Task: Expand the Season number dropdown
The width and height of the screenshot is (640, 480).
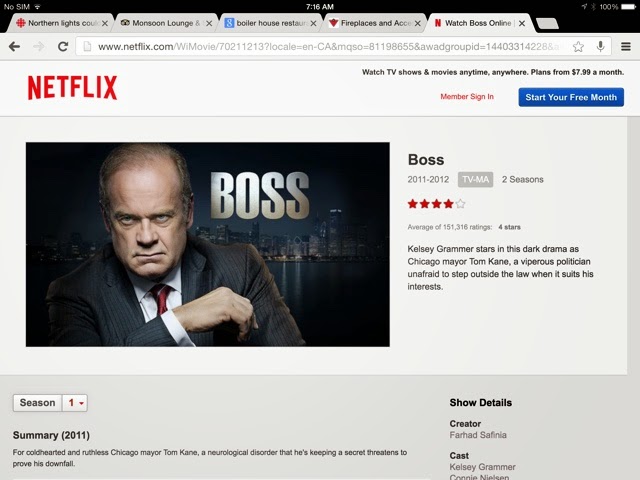Action: [75, 403]
